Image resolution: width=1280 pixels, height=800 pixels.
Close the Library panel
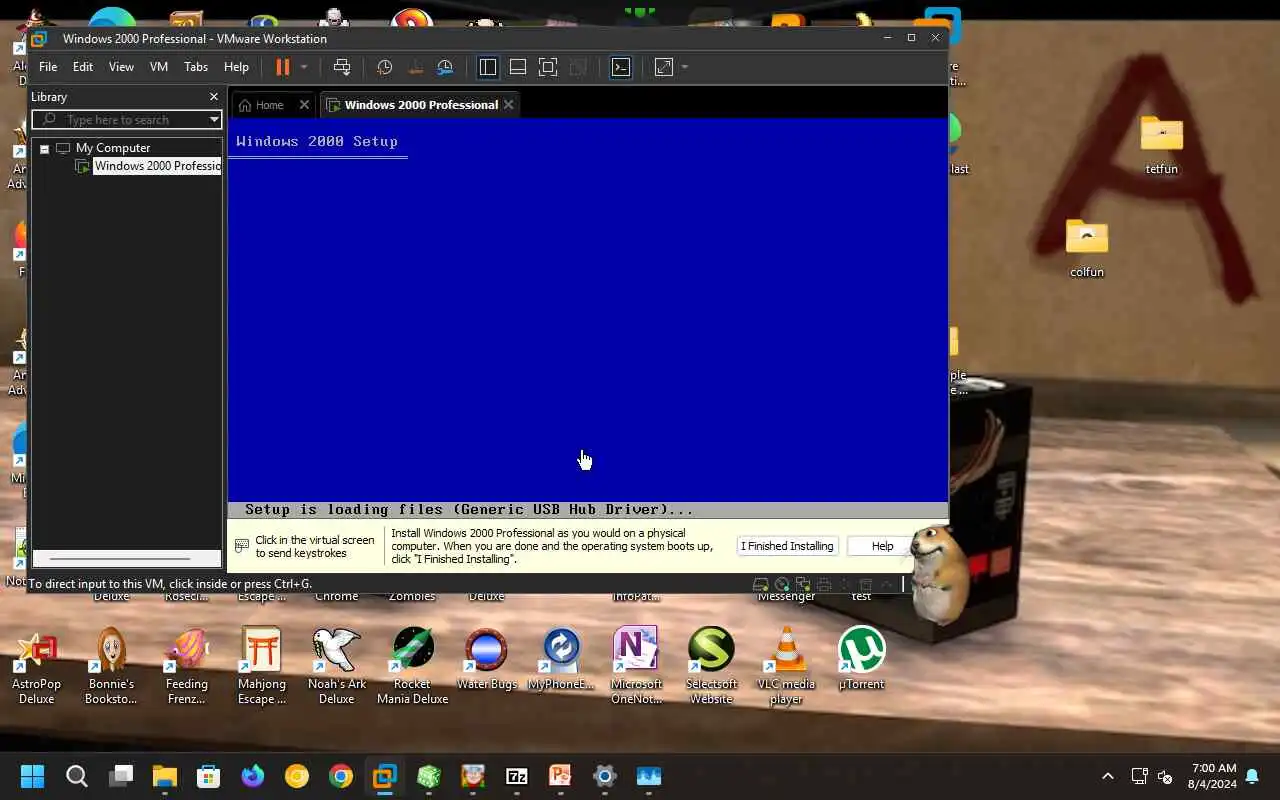pos(213,97)
